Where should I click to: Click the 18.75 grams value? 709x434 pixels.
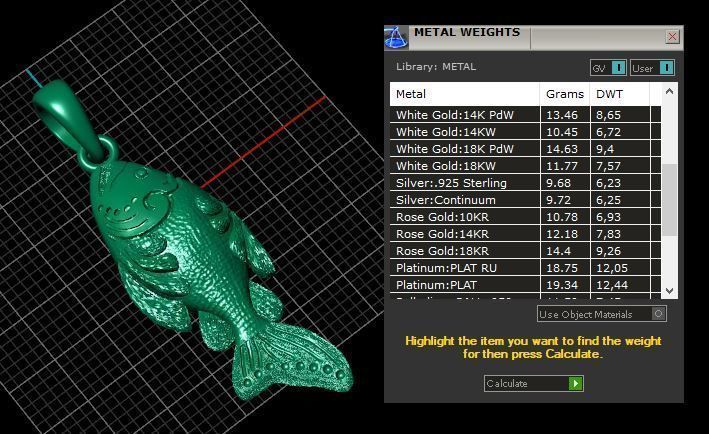click(562, 268)
